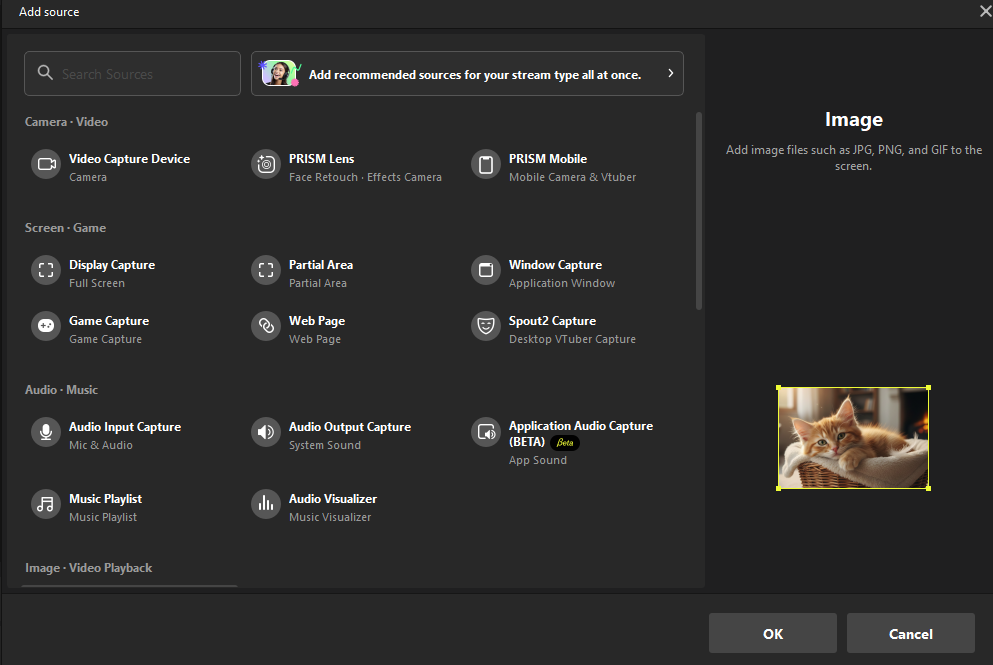Choose the Window Capture icon
Image resolution: width=993 pixels, height=665 pixels.
point(486,271)
